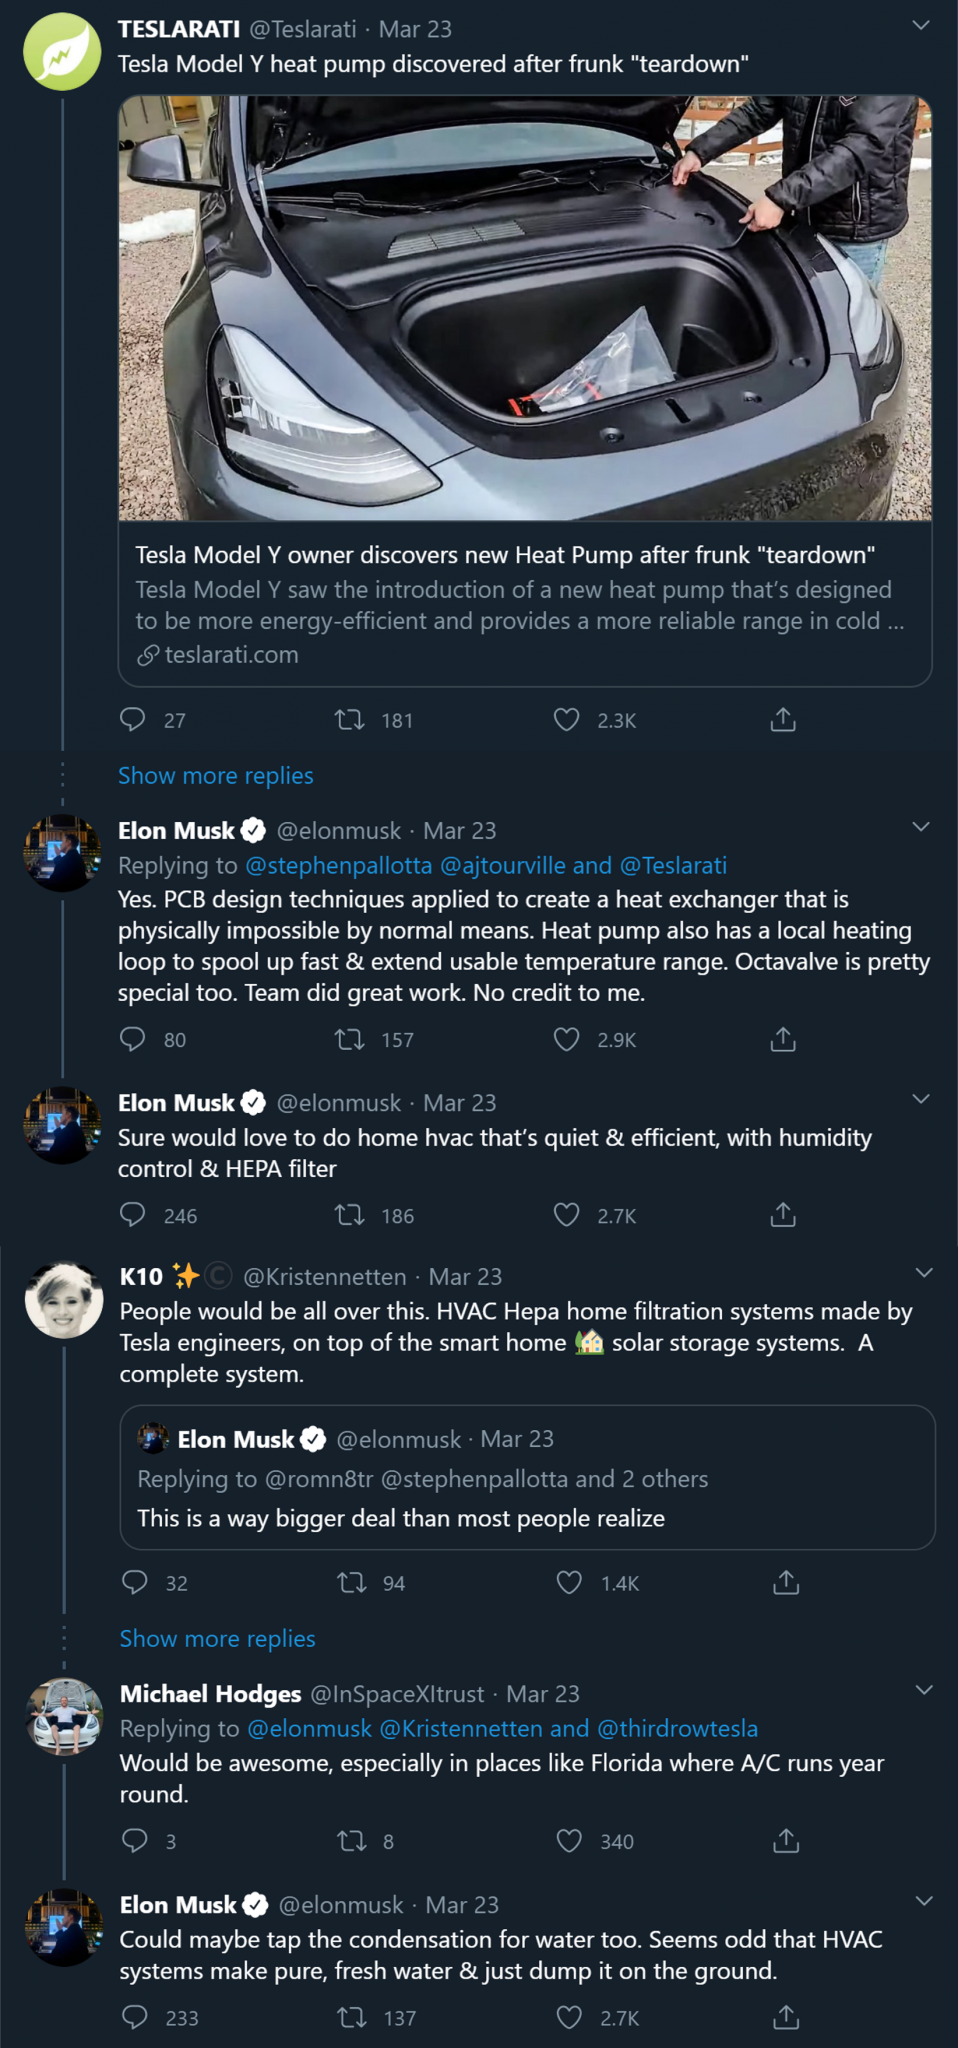The width and height of the screenshot is (958, 2048).
Task: Open the @stephenpallotta mention link
Action: (x=339, y=865)
